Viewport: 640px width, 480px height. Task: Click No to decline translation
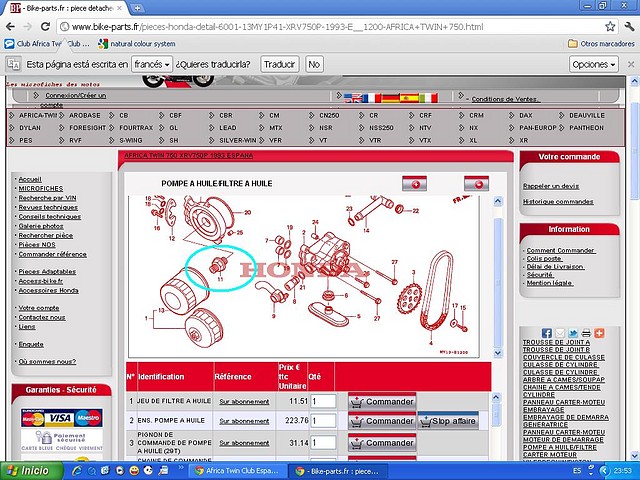pos(314,64)
